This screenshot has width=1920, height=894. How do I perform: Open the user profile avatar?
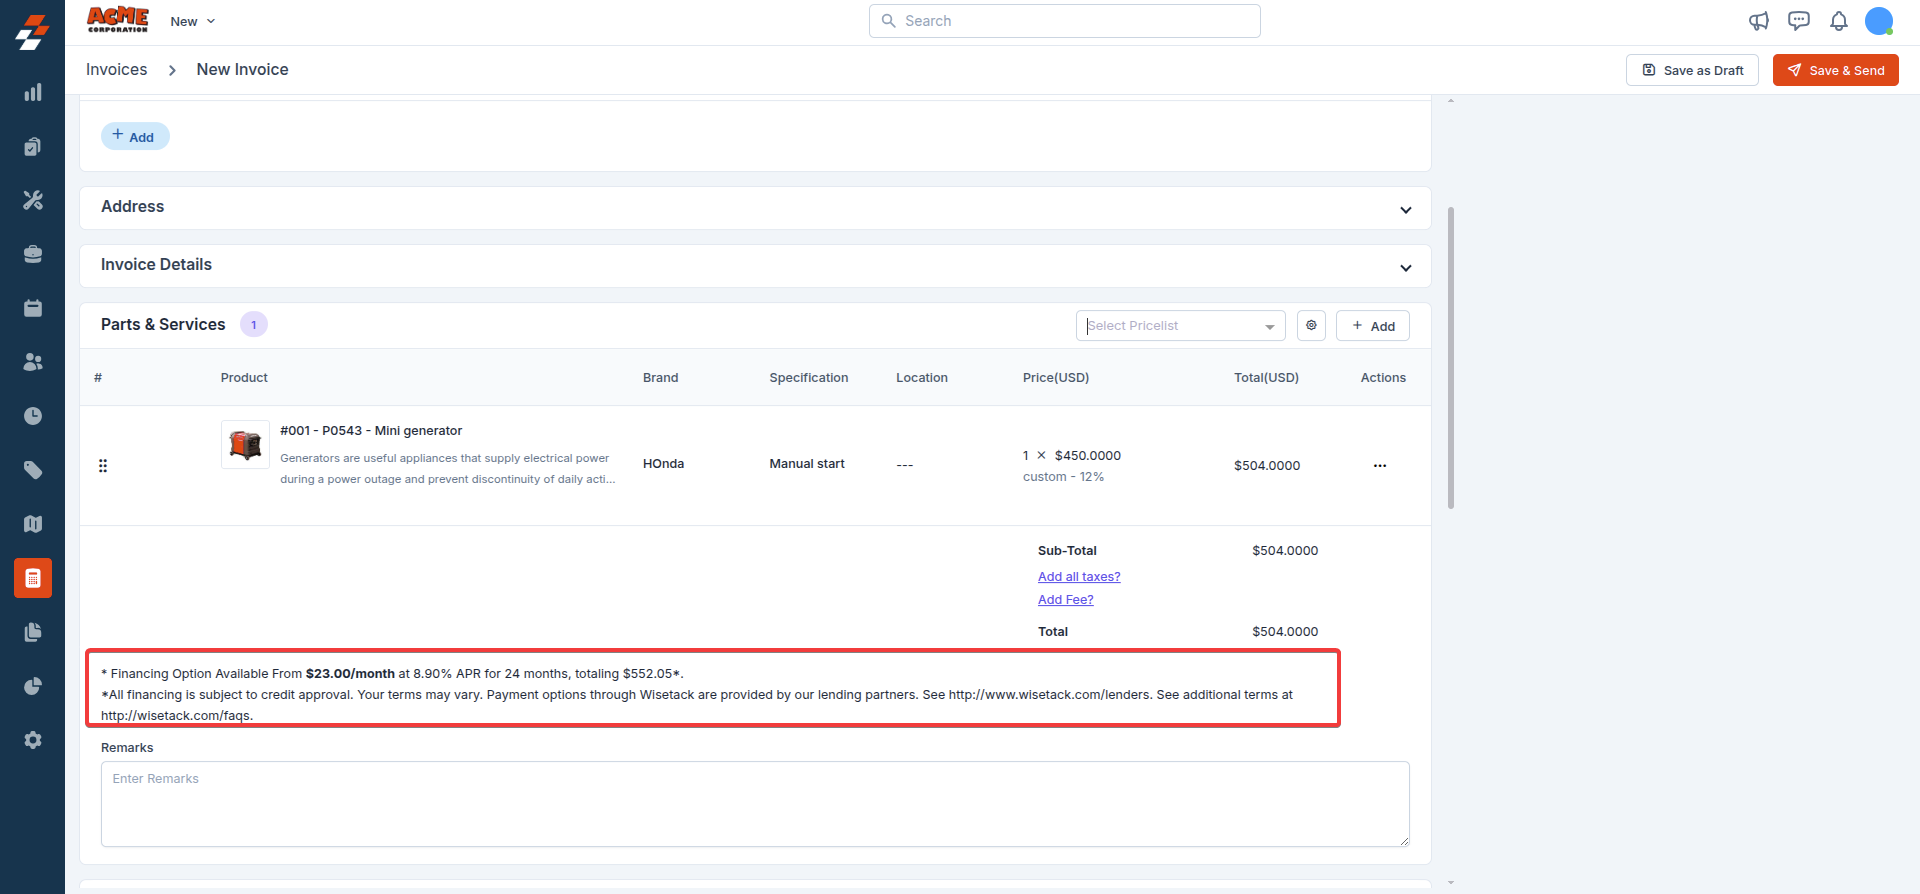(x=1879, y=21)
